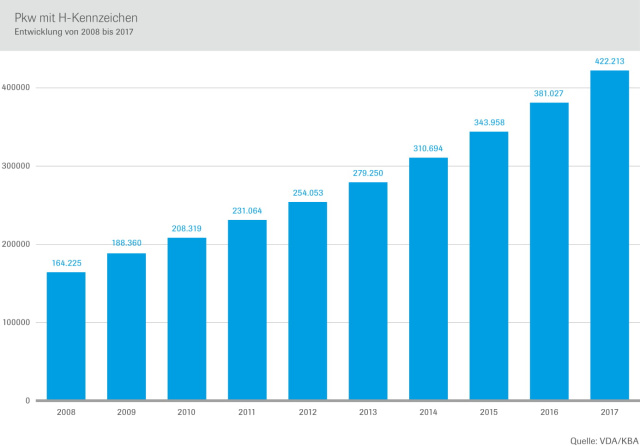Select the 2009 label on the x-axis
Viewport: 640px width, 446px height.
coord(126,411)
